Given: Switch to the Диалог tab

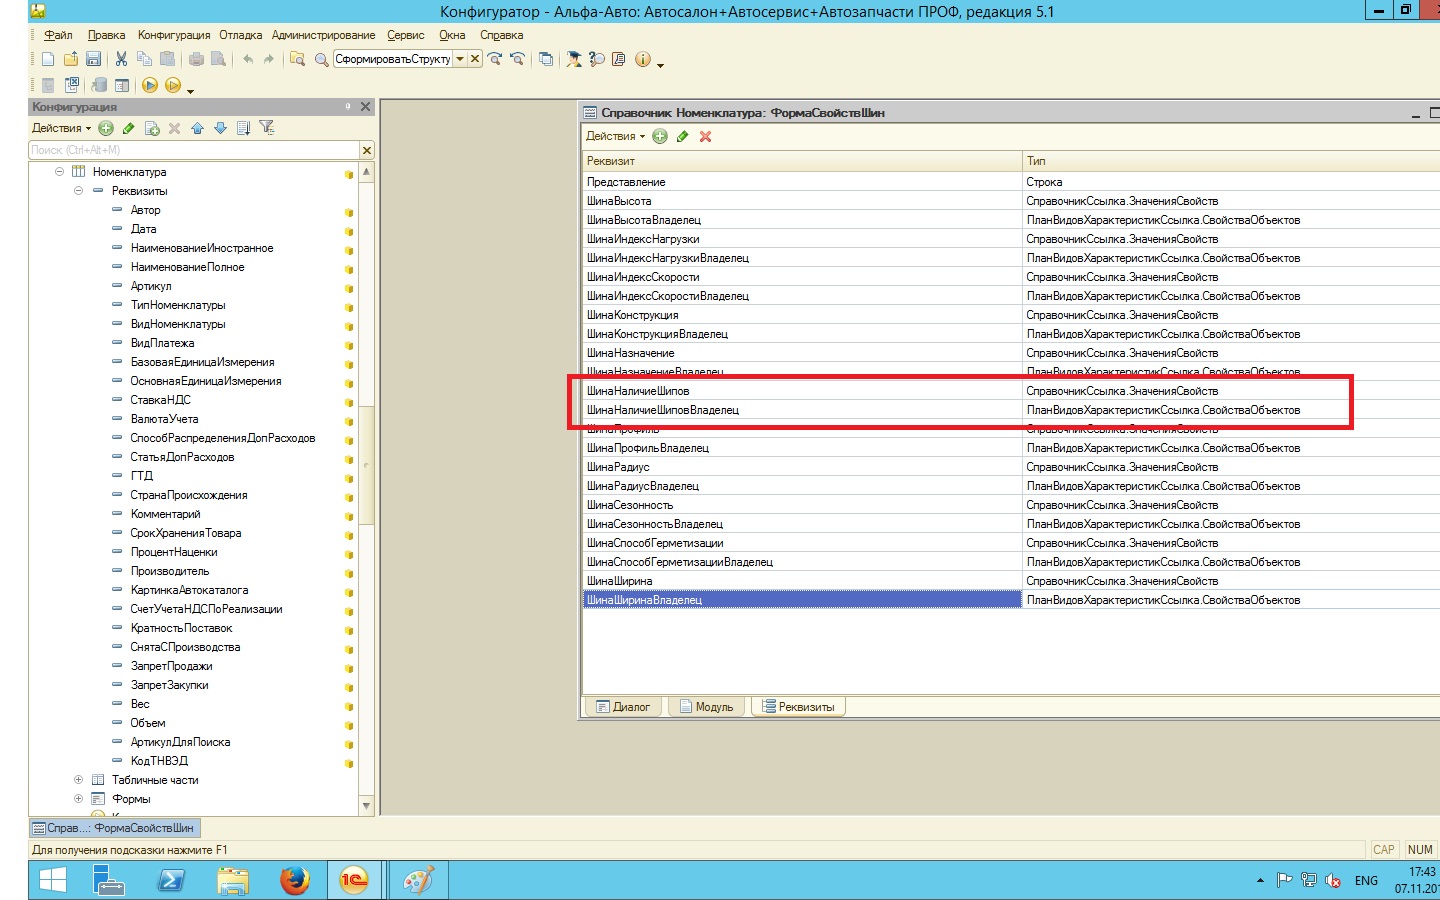Looking at the screenshot, I should [x=623, y=707].
